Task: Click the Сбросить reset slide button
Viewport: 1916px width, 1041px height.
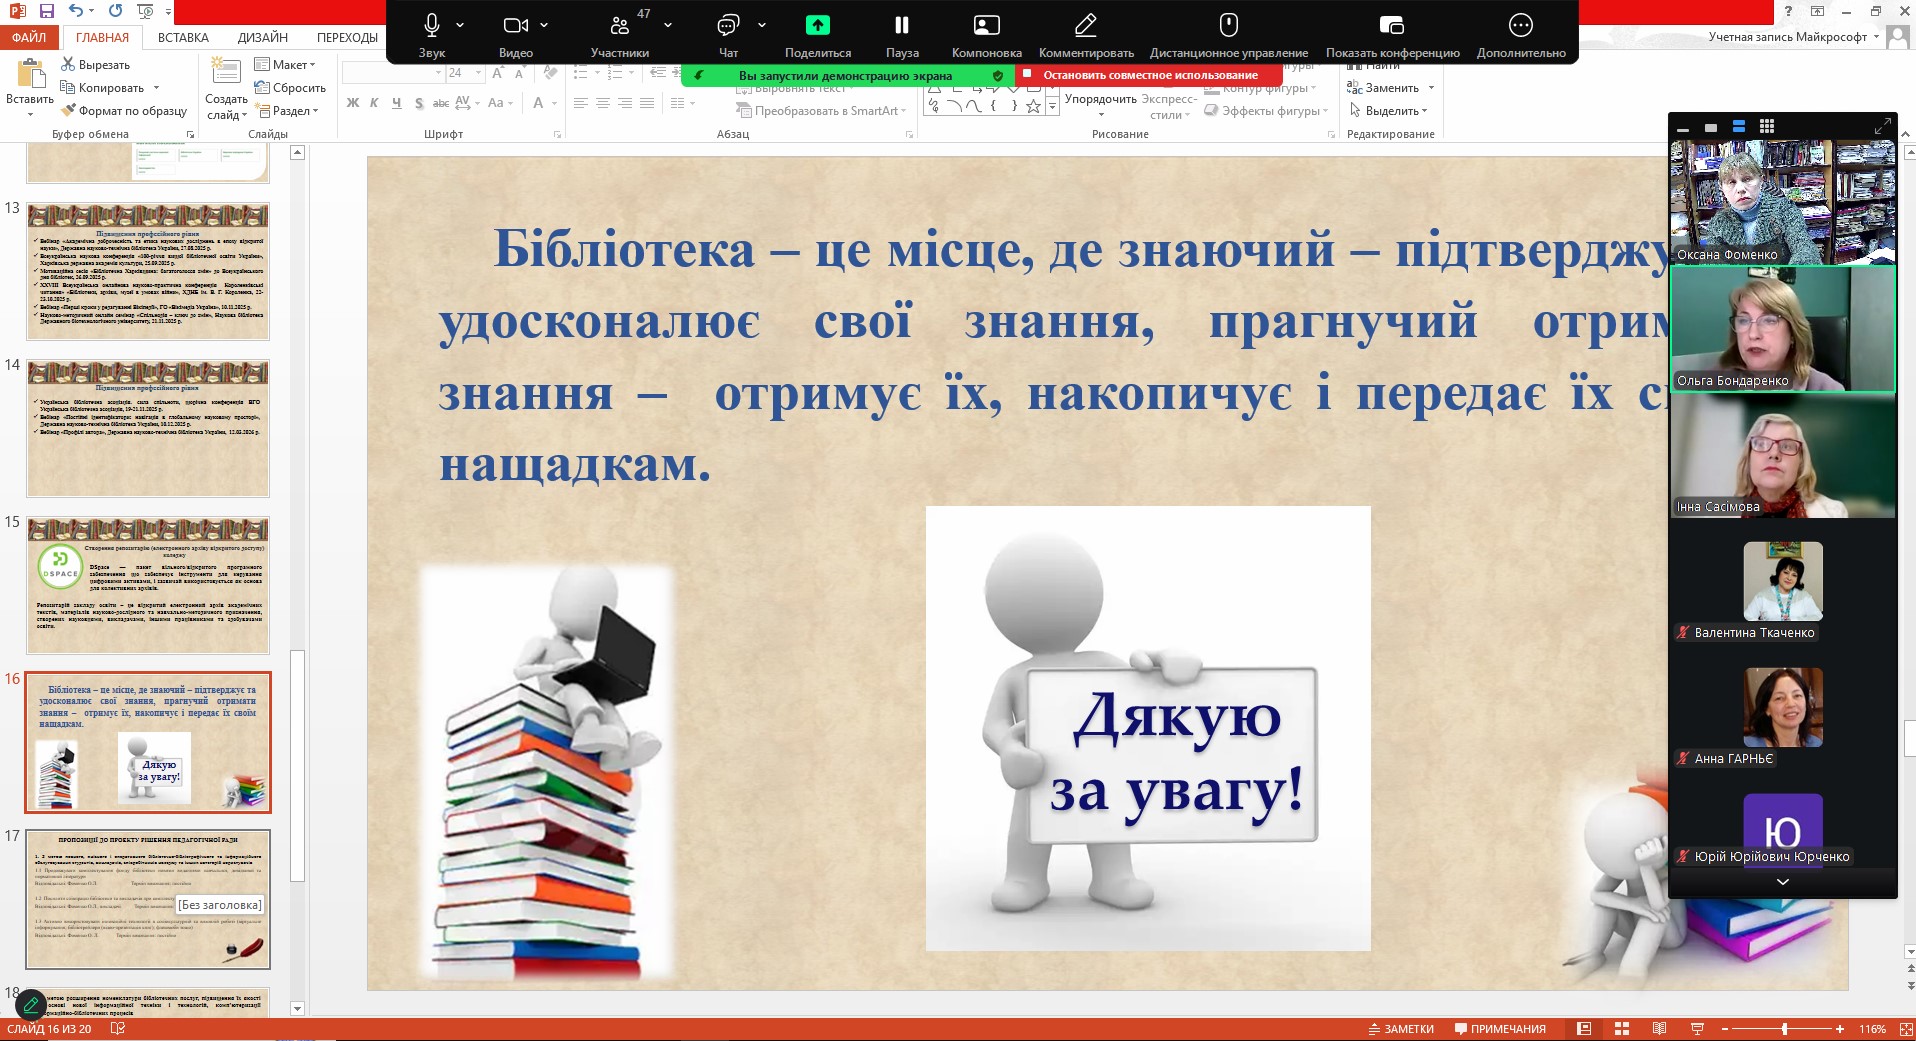Action: pyautogui.click(x=290, y=88)
